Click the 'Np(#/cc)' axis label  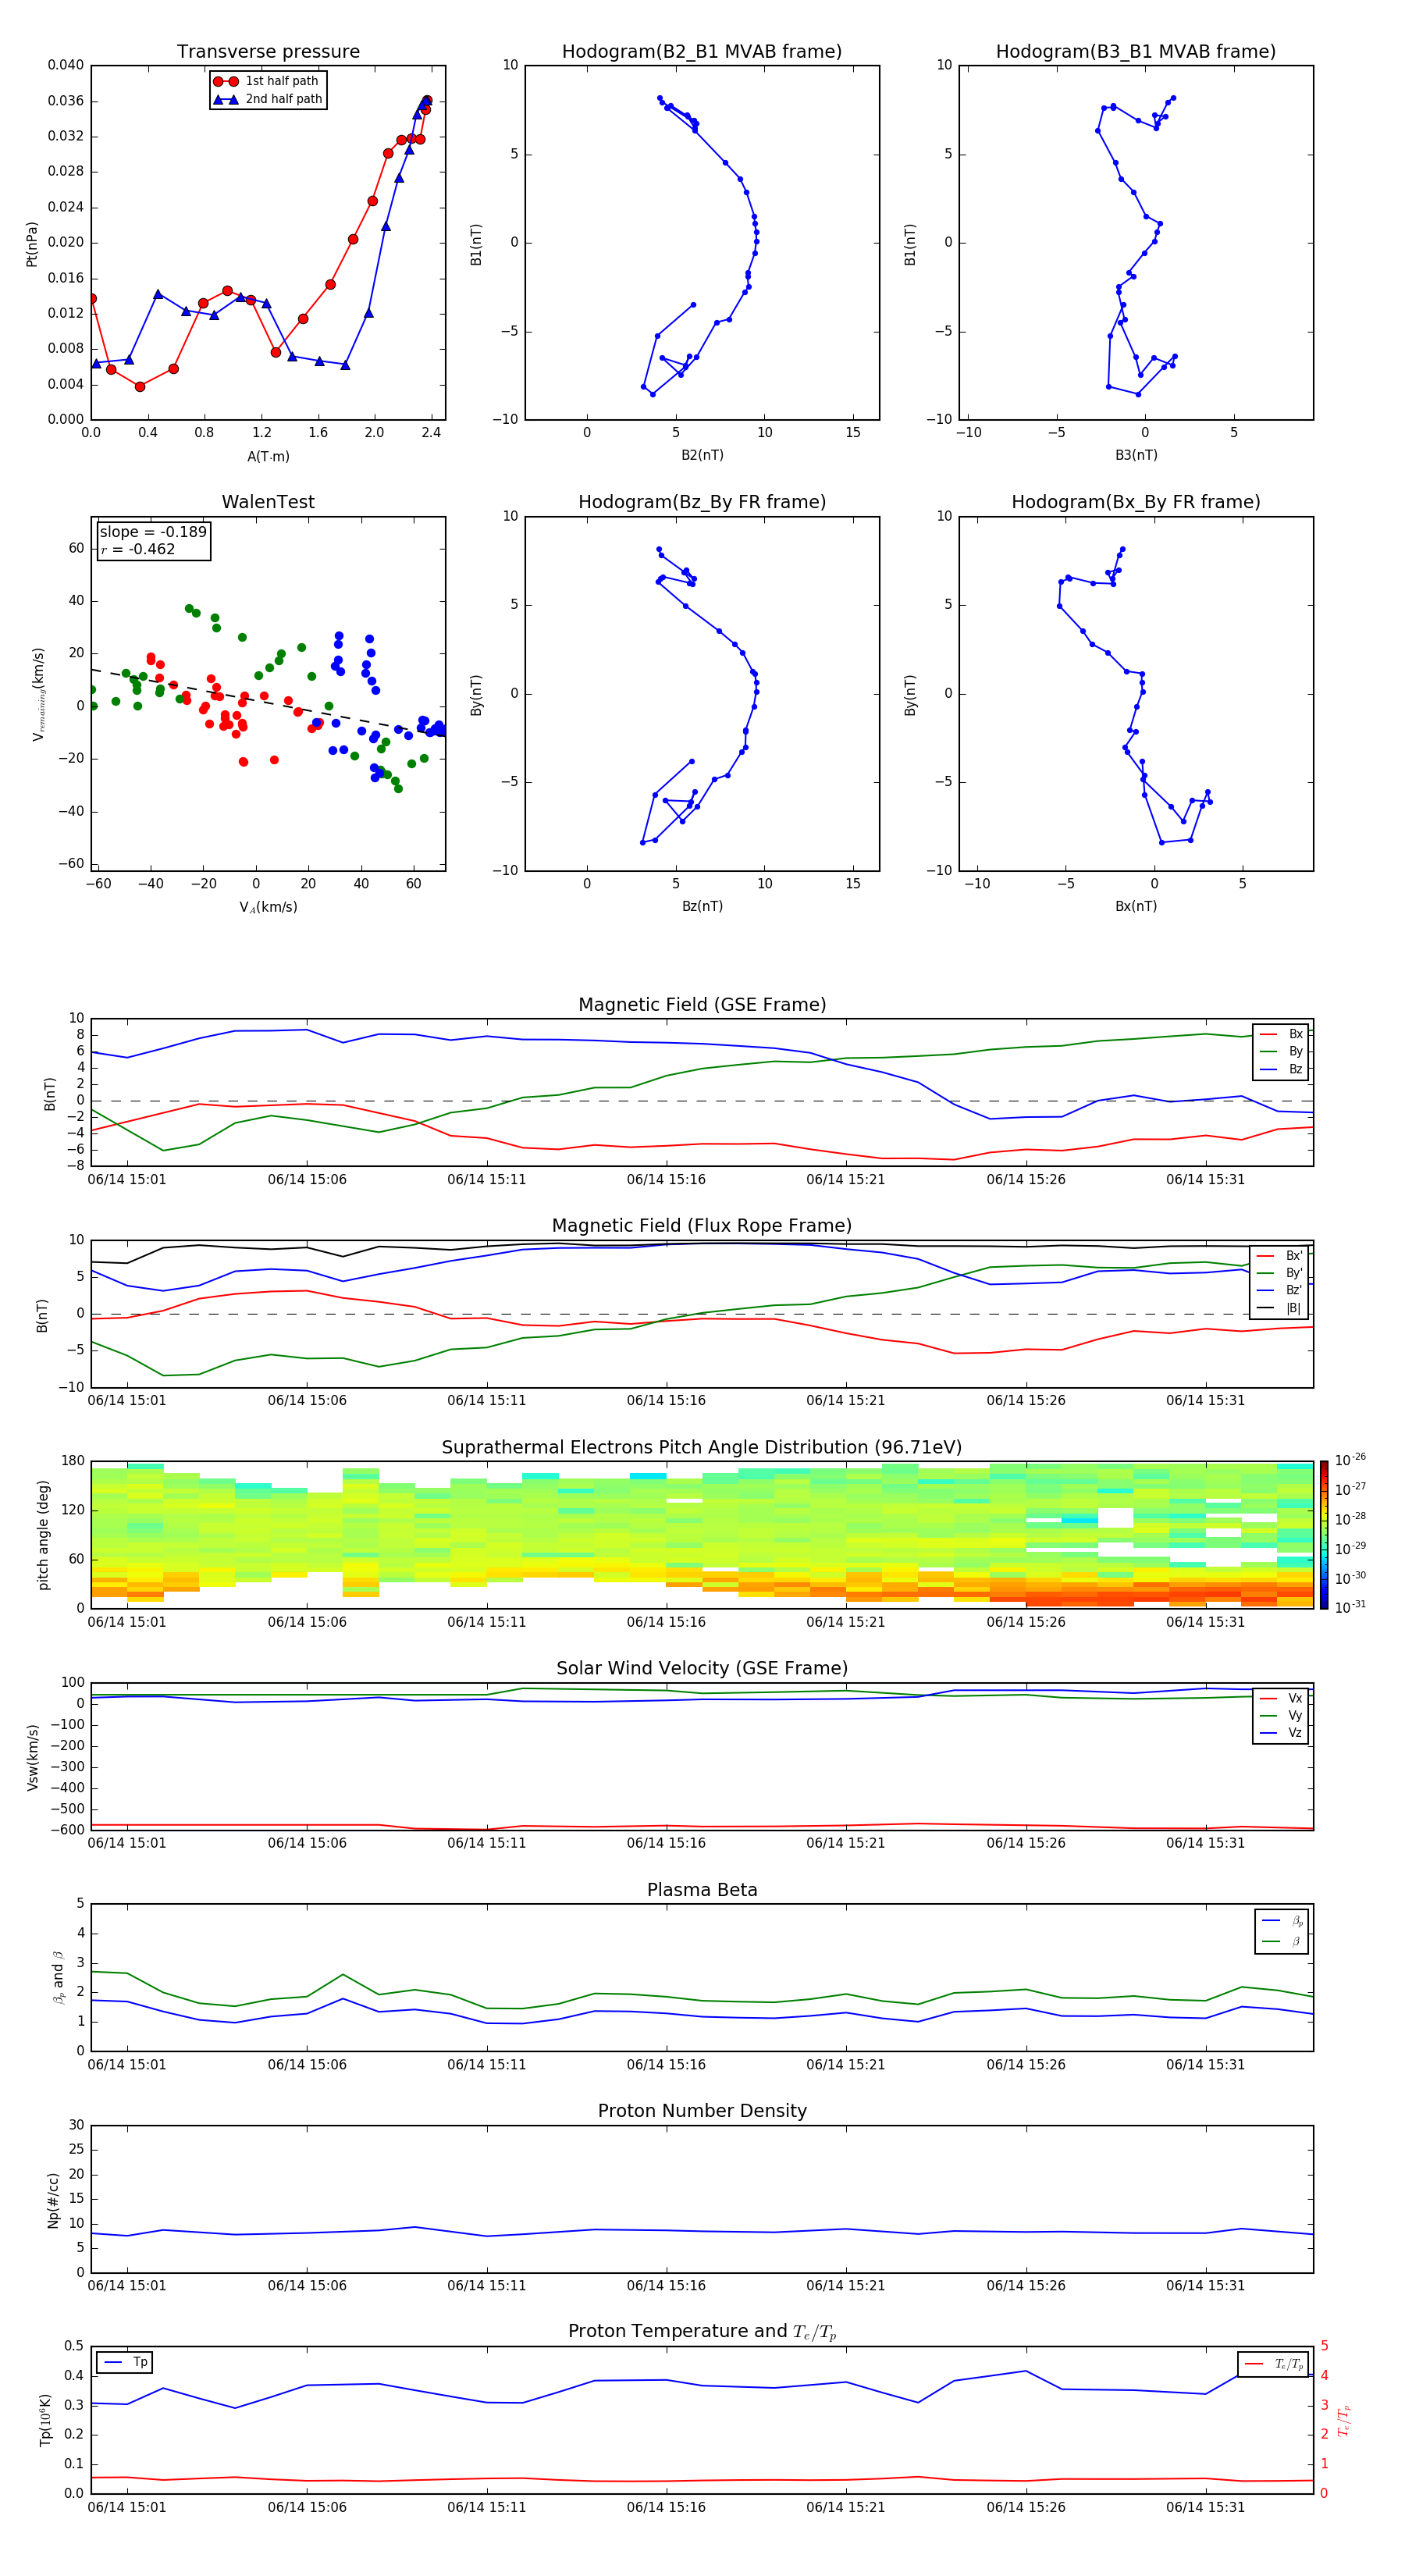click(x=53, y=2200)
